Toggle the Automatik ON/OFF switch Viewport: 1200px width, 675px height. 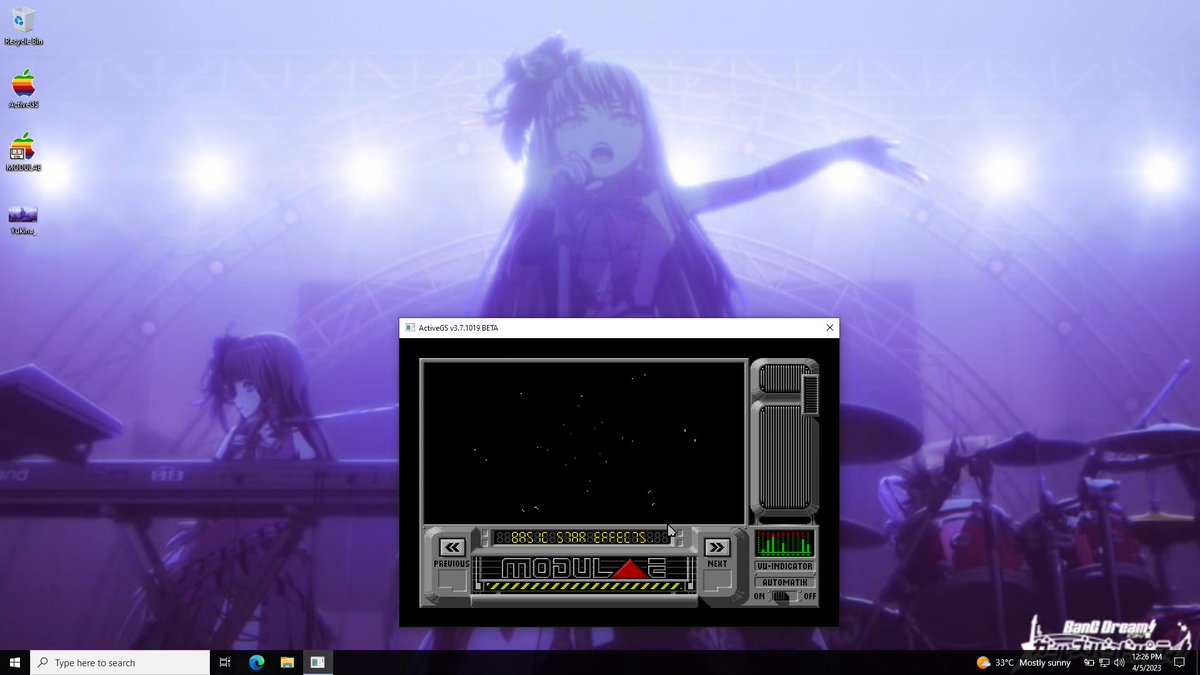tap(785, 596)
